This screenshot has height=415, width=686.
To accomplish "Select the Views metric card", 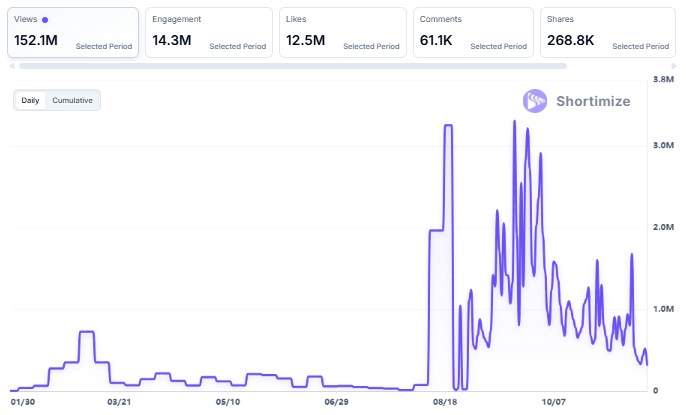I will [74, 33].
